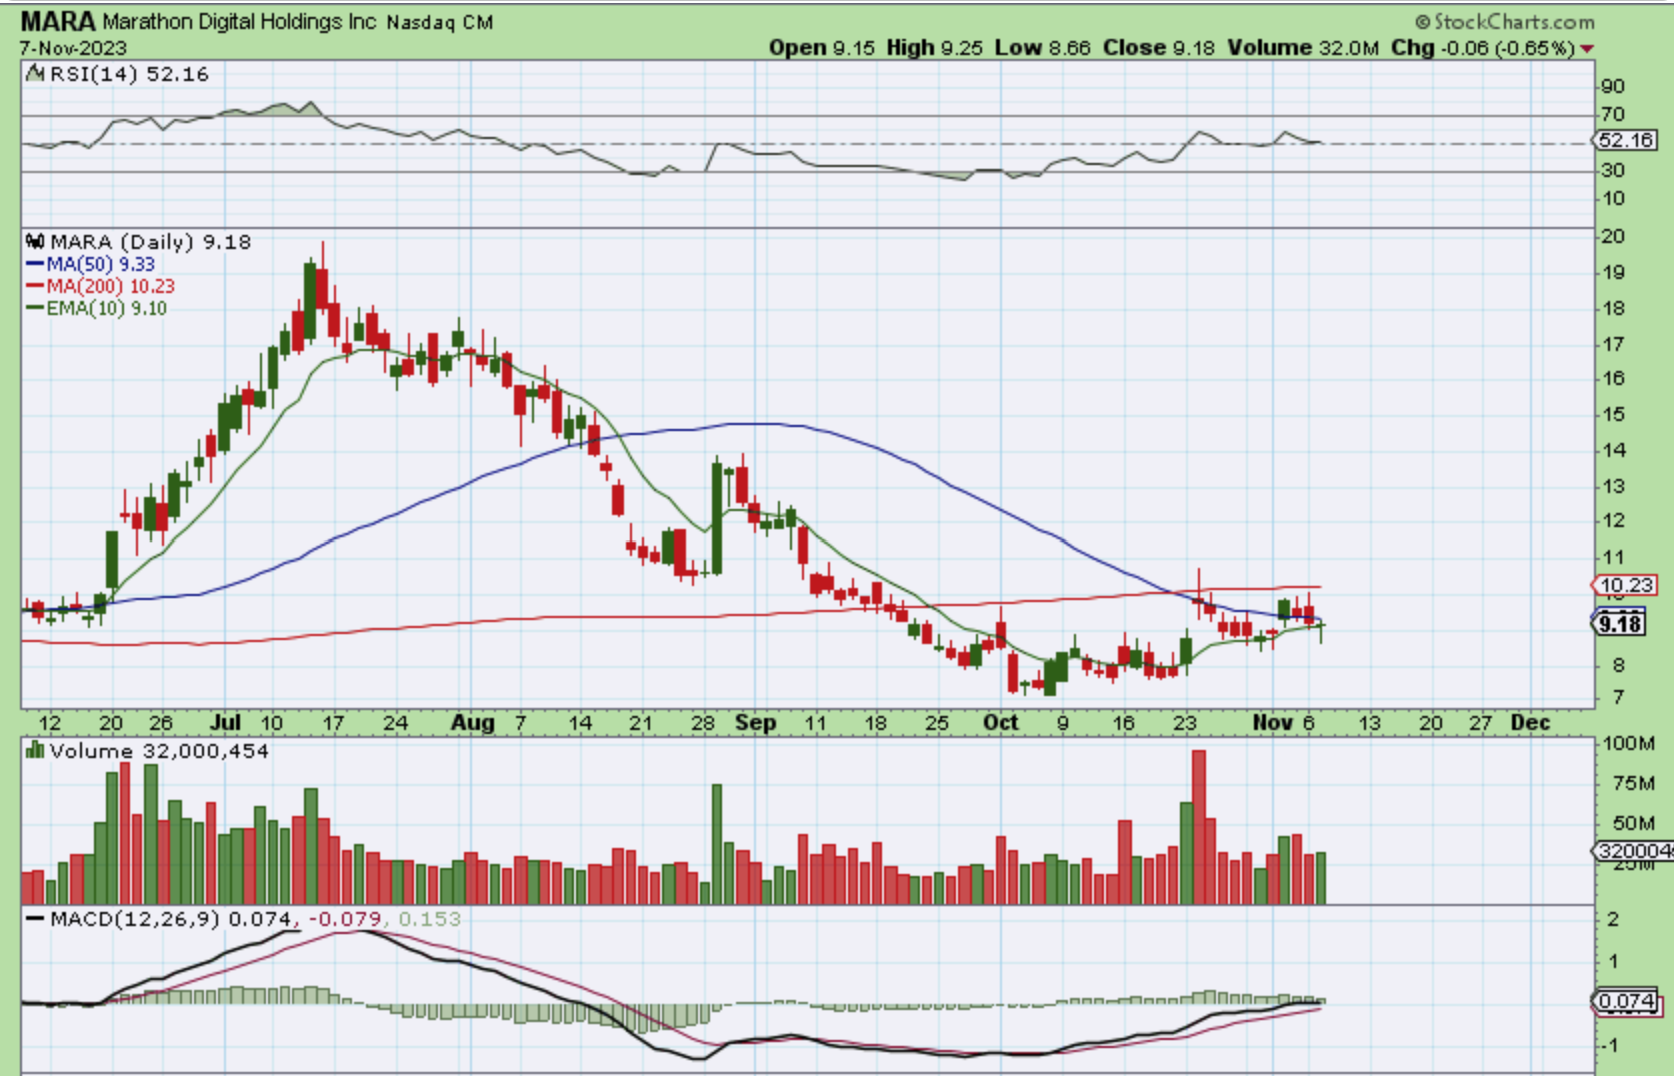This screenshot has width=1674, height=1077.
Task: Click the EMA(10) 9.10 legend text
Action: (106, 309)
